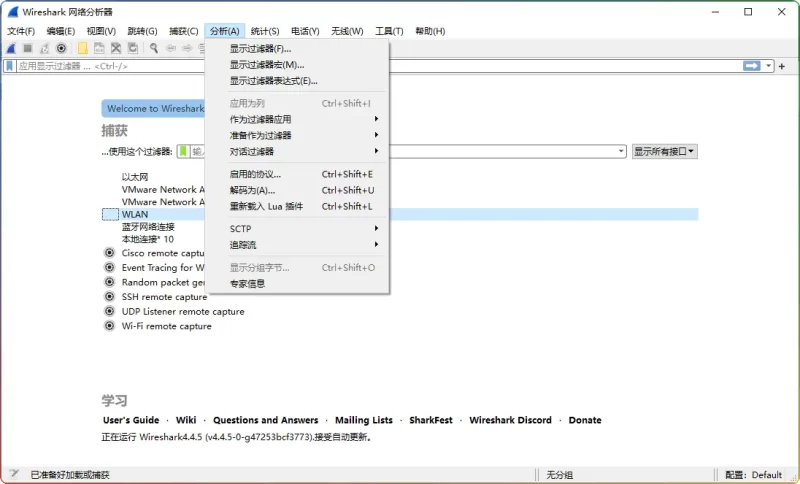
Task: Open the SharkFest link
Action: 431,420
